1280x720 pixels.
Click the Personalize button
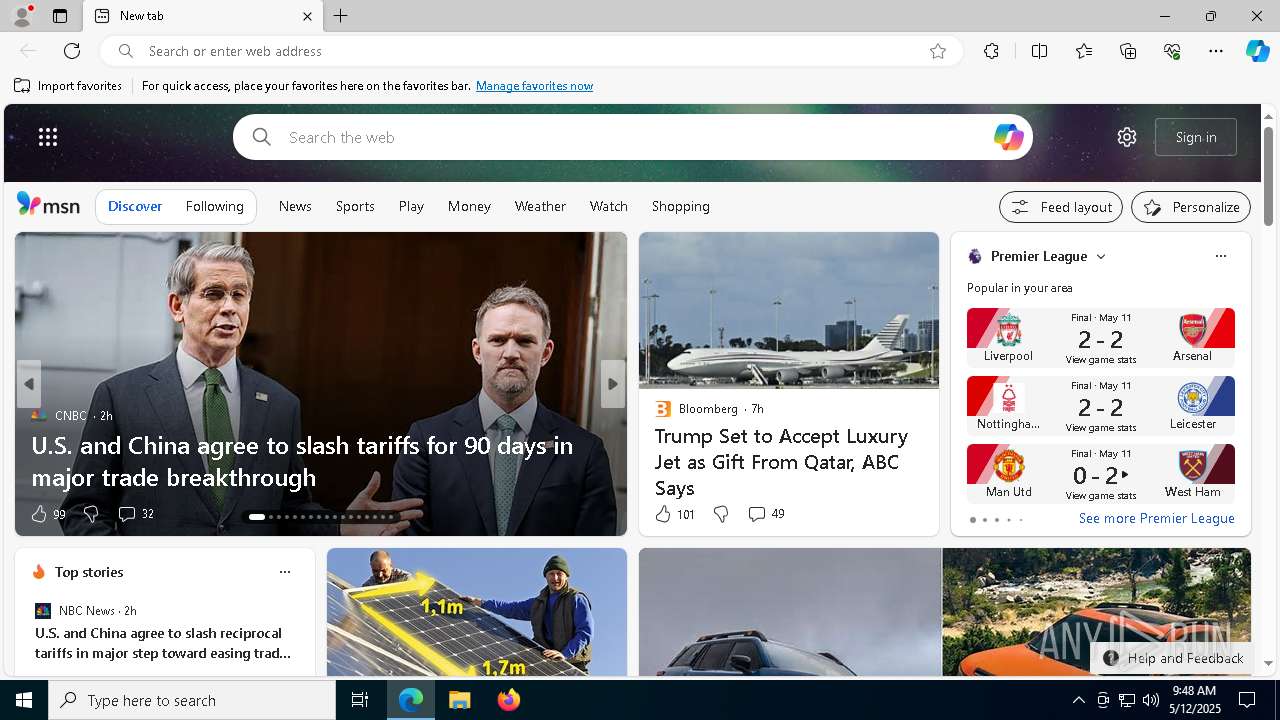1191,207
